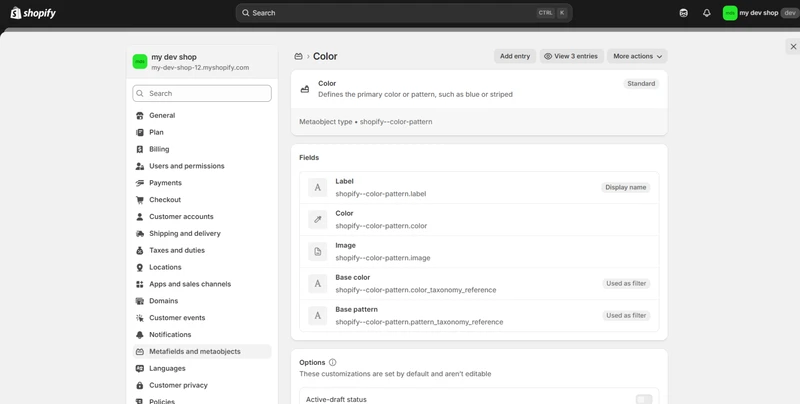
Task: Click the Locations pin icon
Action: click(x=140, y=267)
